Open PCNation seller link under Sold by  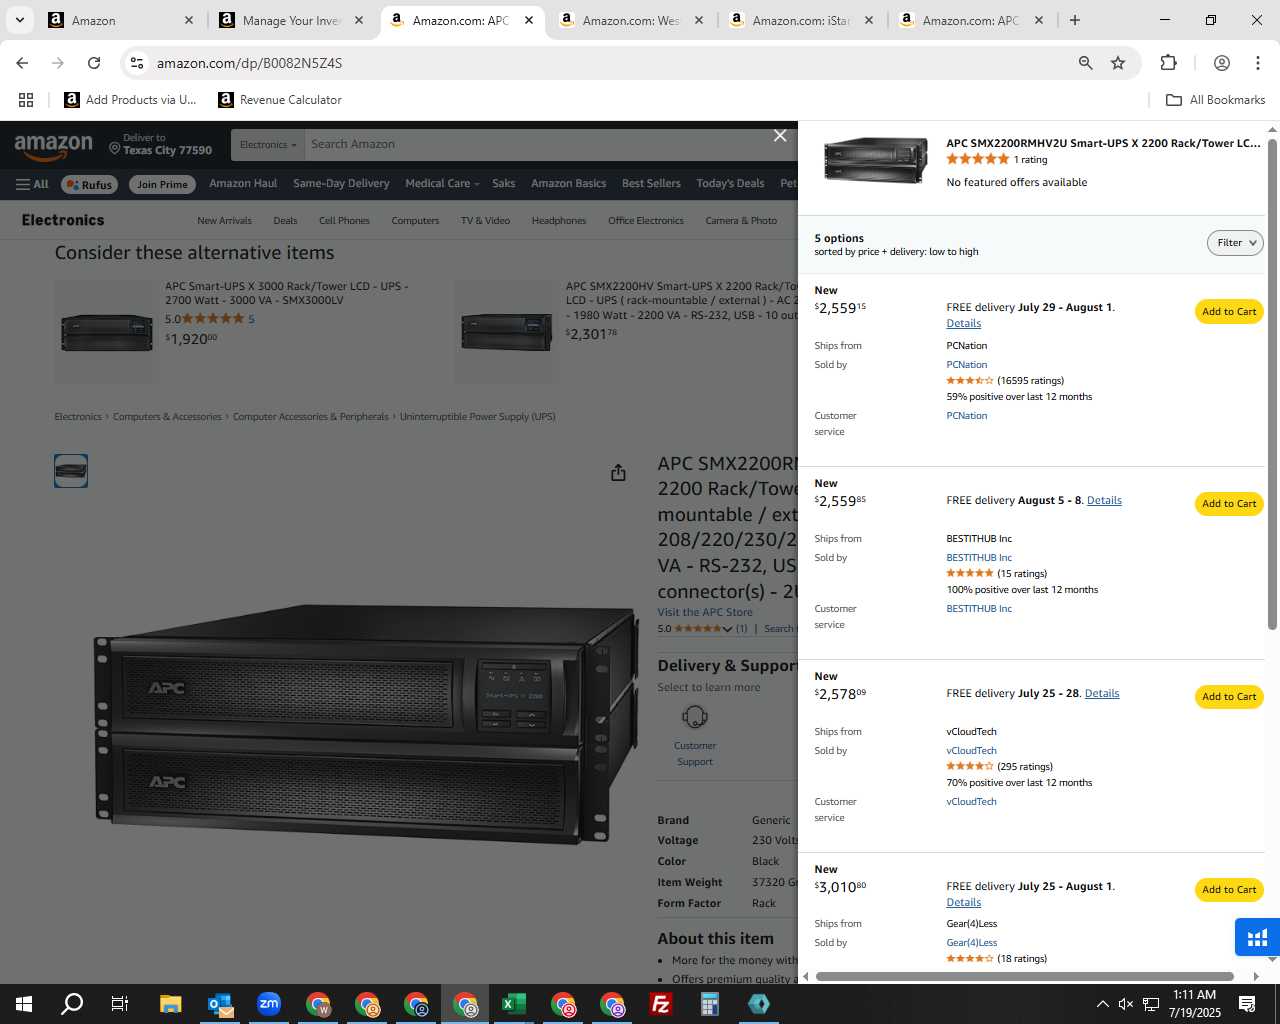967,365
